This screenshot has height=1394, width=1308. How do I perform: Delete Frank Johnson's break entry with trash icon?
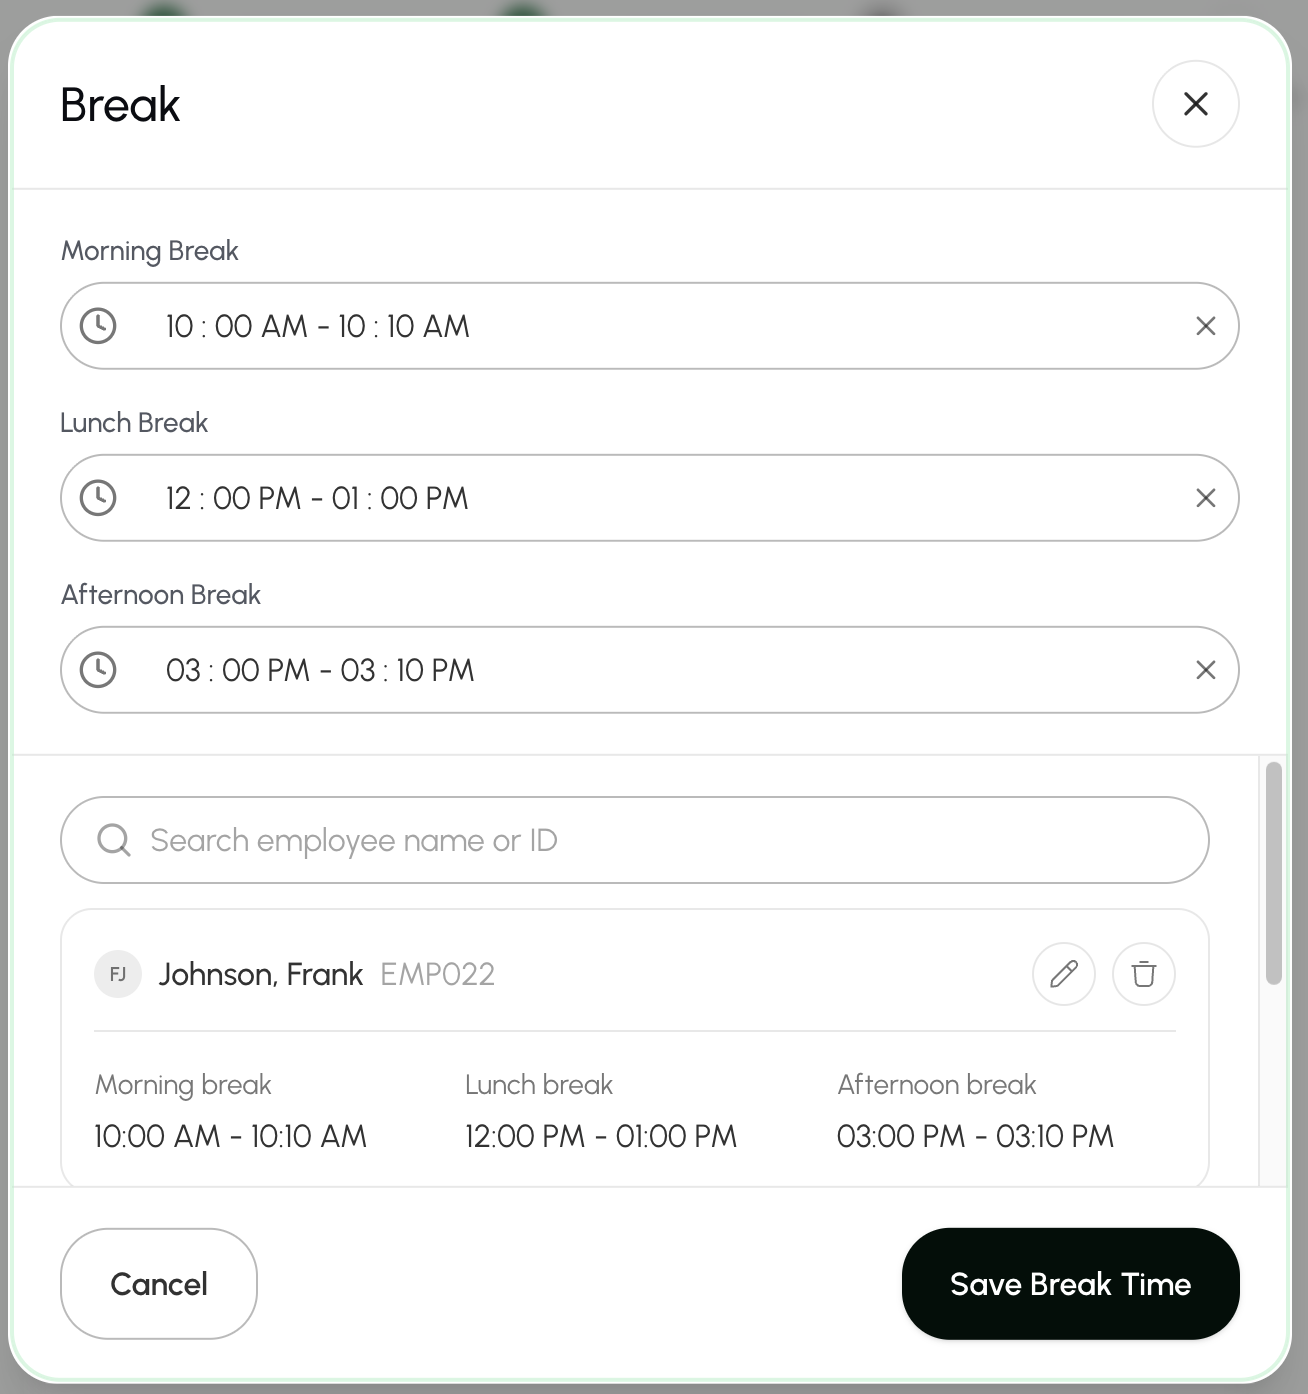tap(1144, 974)
